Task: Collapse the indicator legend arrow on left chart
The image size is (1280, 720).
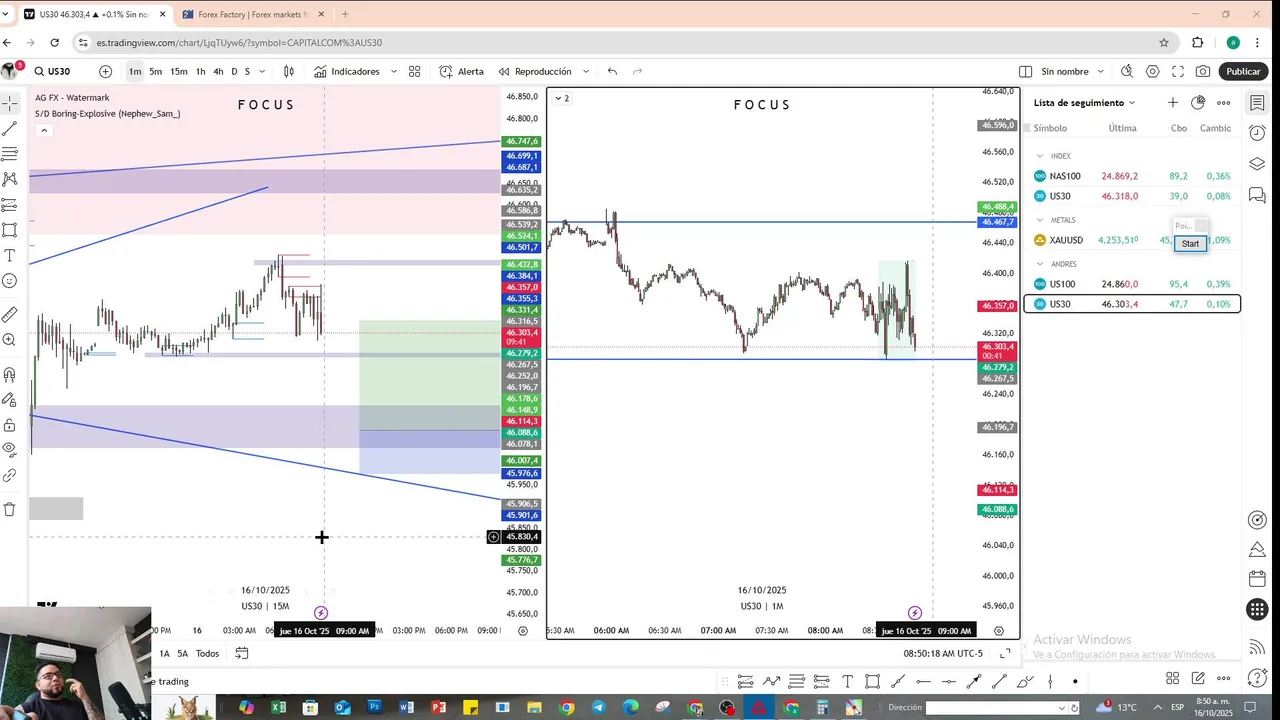Action: [x=44, y=130]
